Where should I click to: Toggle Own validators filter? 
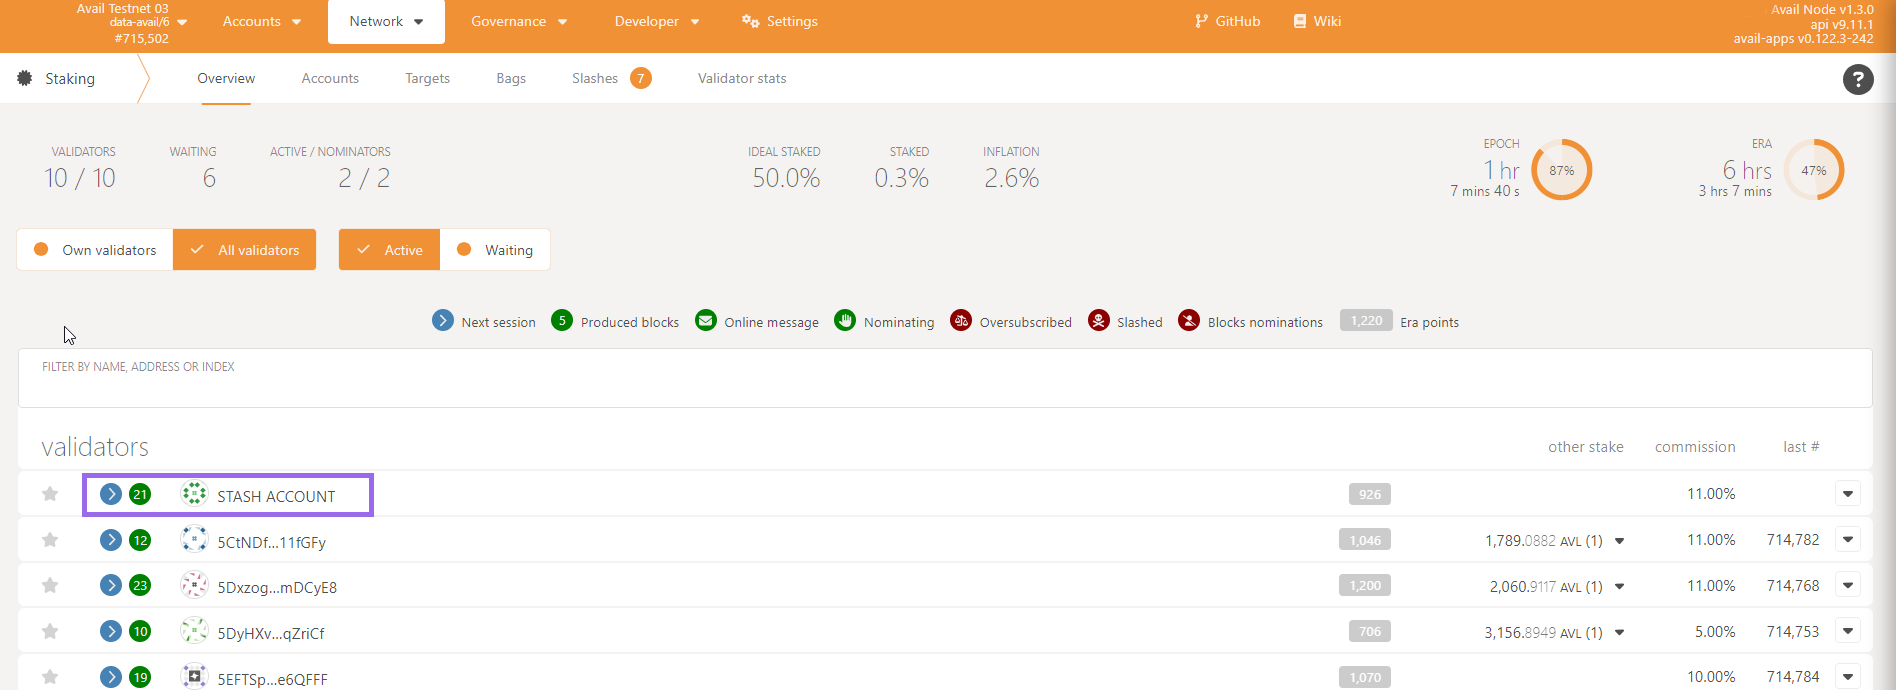(96, 250)
